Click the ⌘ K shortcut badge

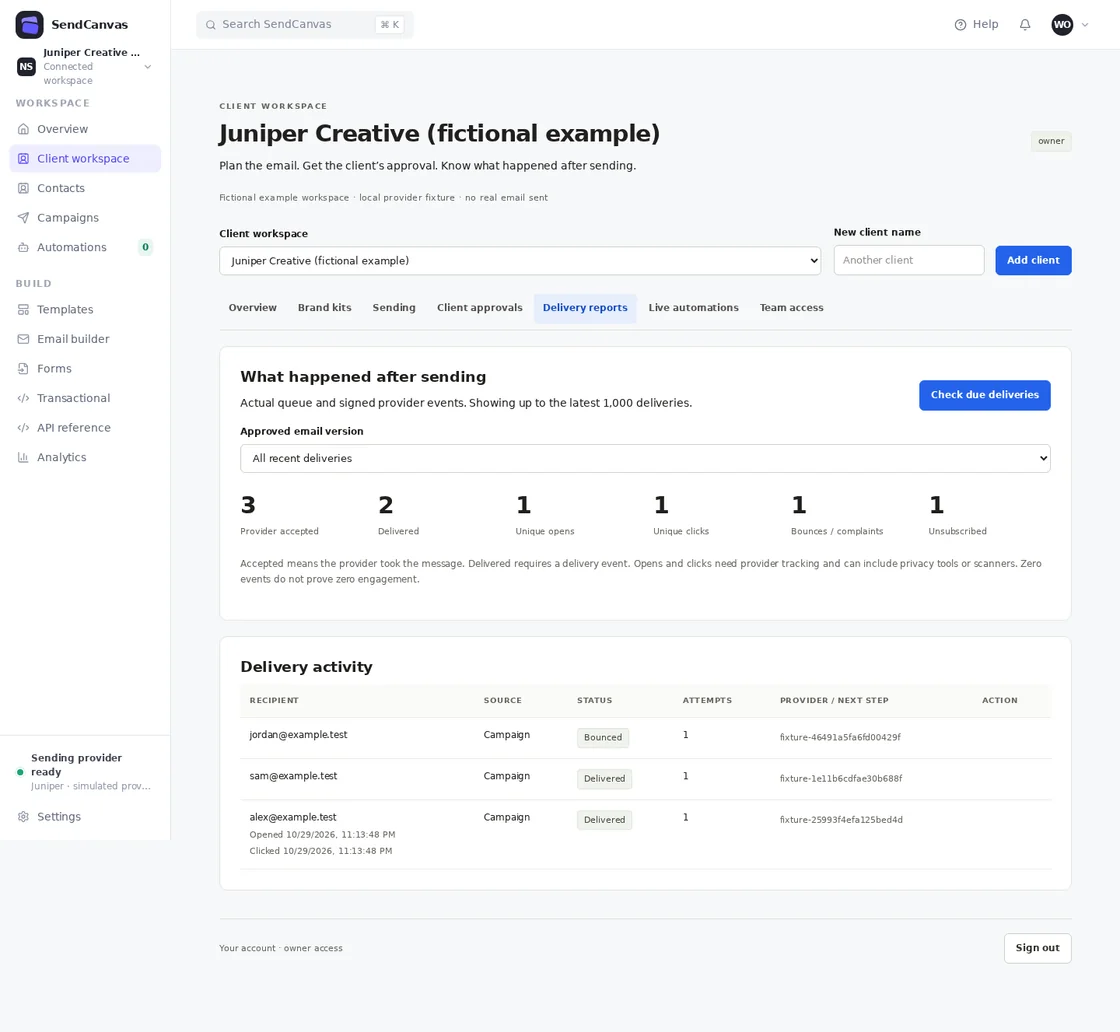click(x=390, y=25)
